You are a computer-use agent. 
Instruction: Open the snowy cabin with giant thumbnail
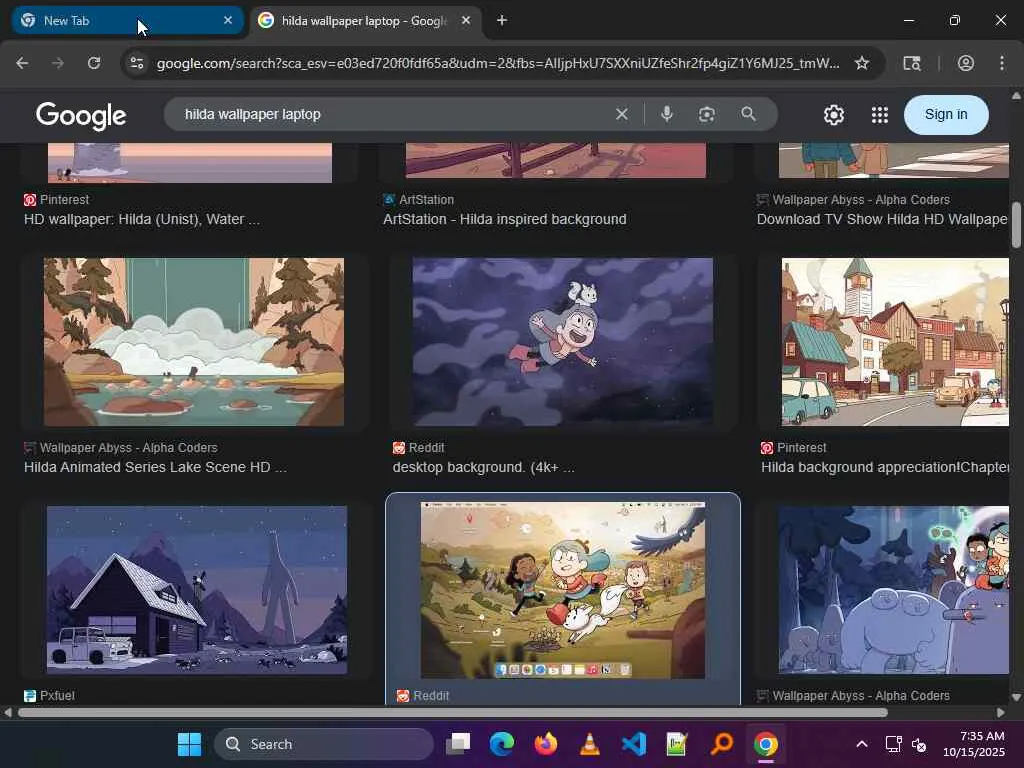197,590
